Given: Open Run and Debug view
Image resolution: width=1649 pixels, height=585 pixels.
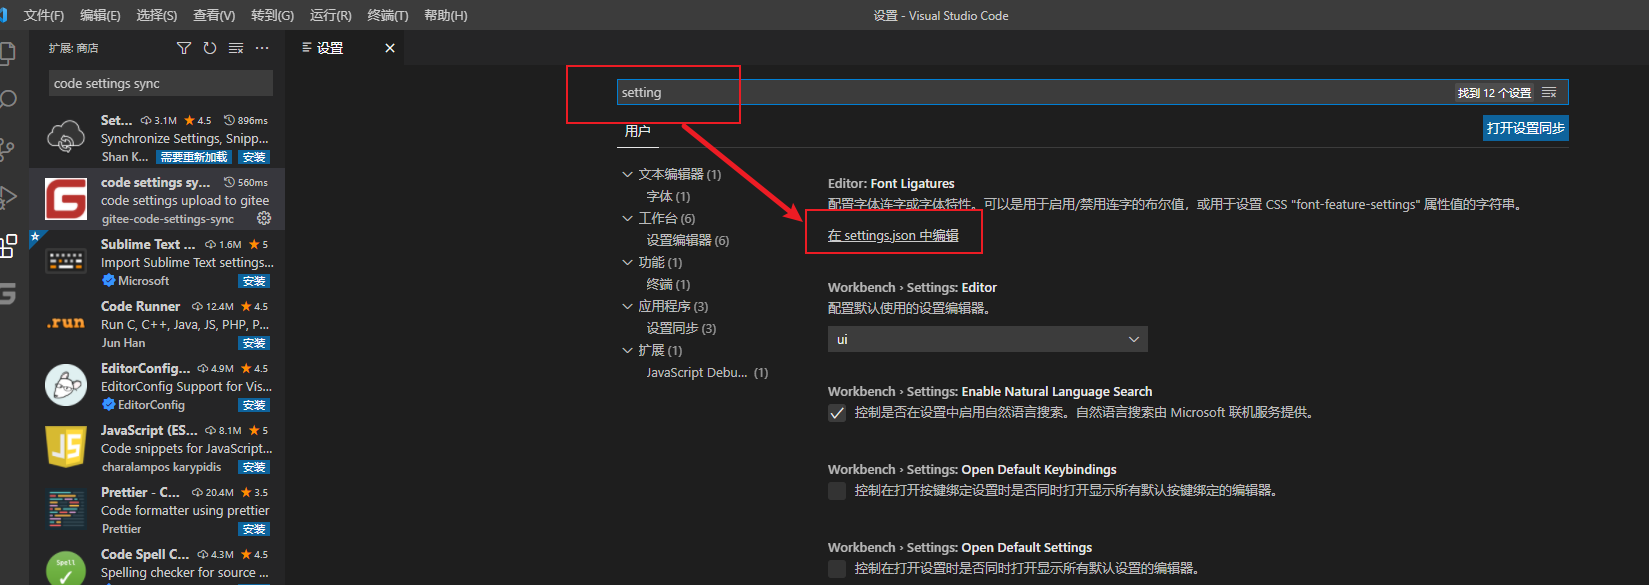Looking at the screenshot, I should point(8,197).
